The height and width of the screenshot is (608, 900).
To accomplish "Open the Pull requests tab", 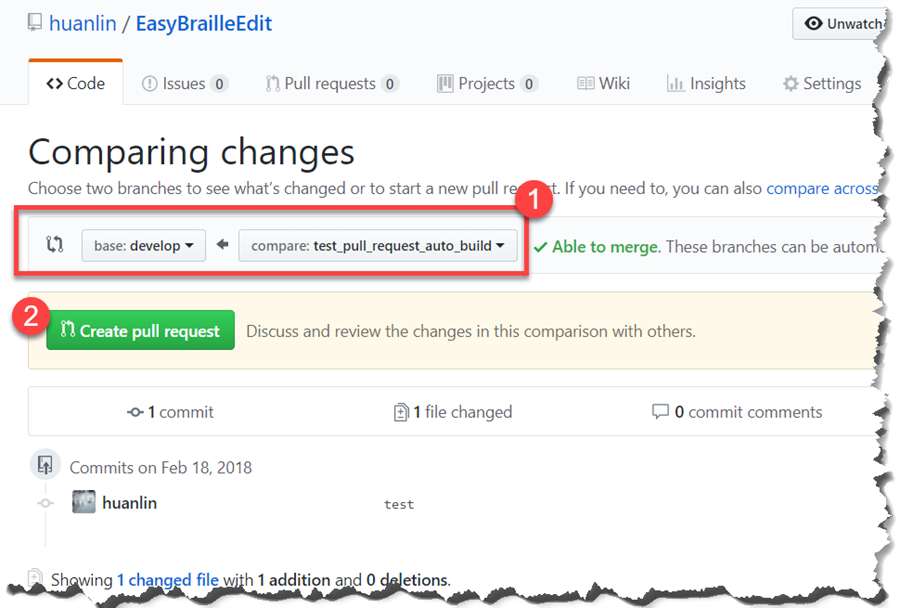I will tap(331, 84).
